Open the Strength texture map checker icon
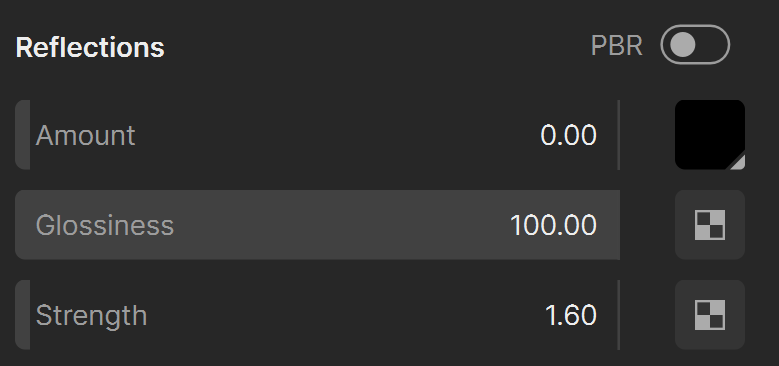Image resolution: width=779 pixels, height=366 pixels. point(709,315)
